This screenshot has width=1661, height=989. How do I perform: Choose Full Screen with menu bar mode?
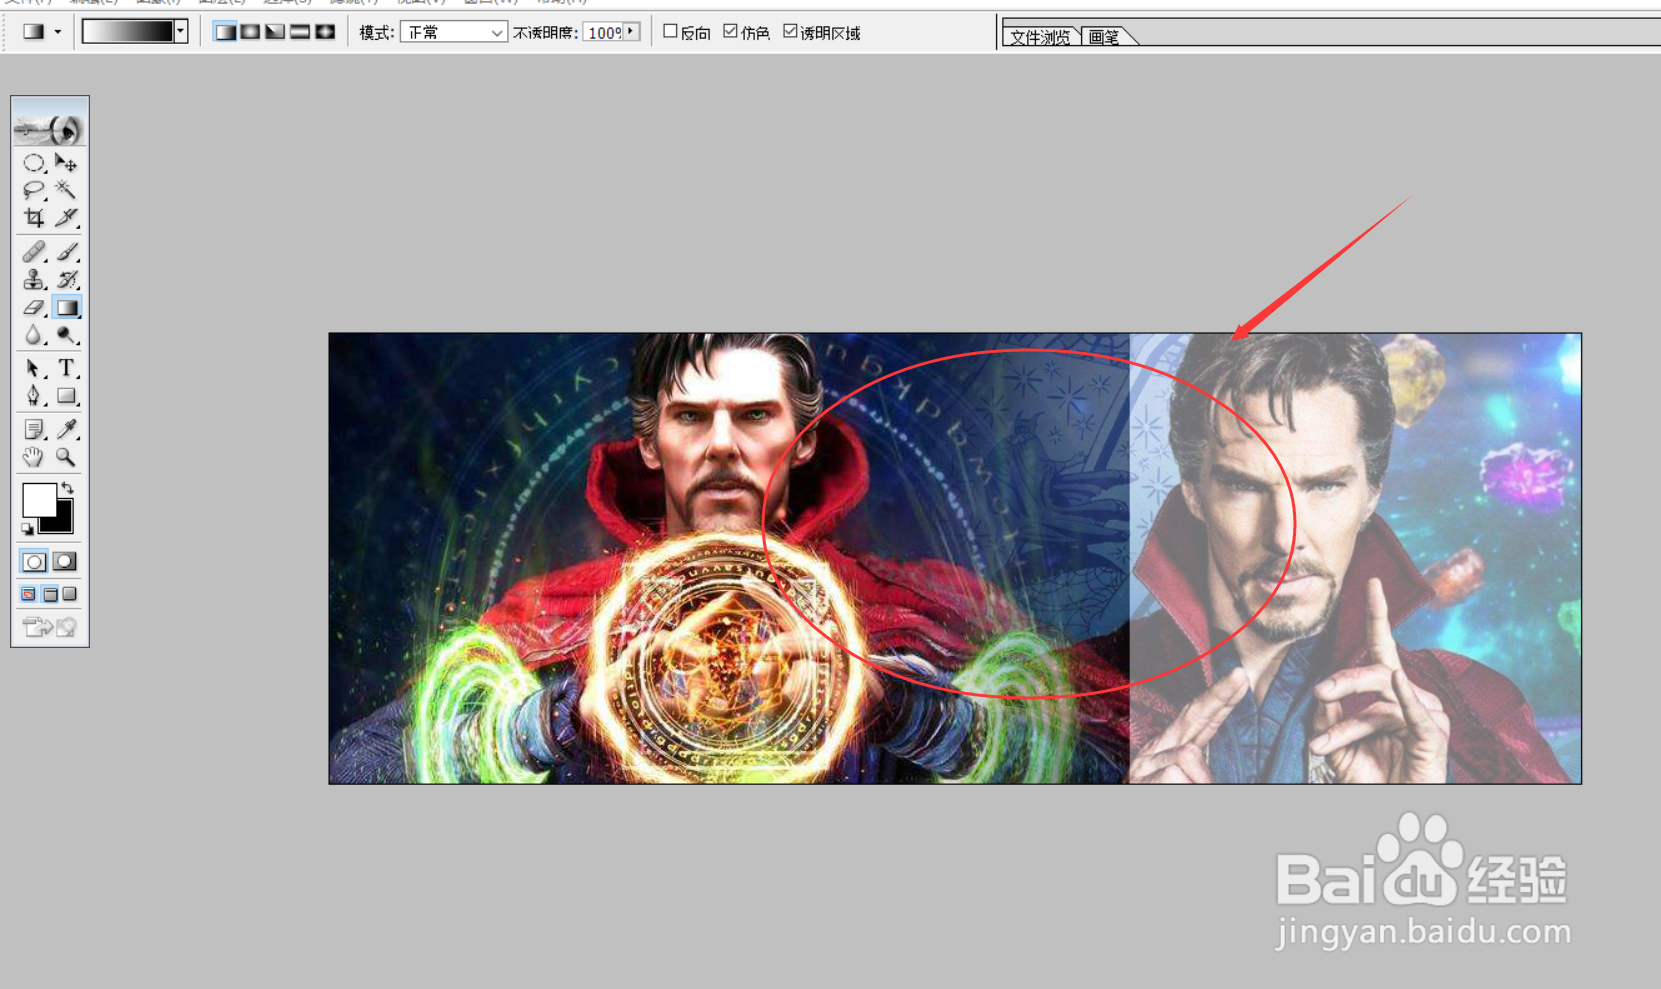50,594
